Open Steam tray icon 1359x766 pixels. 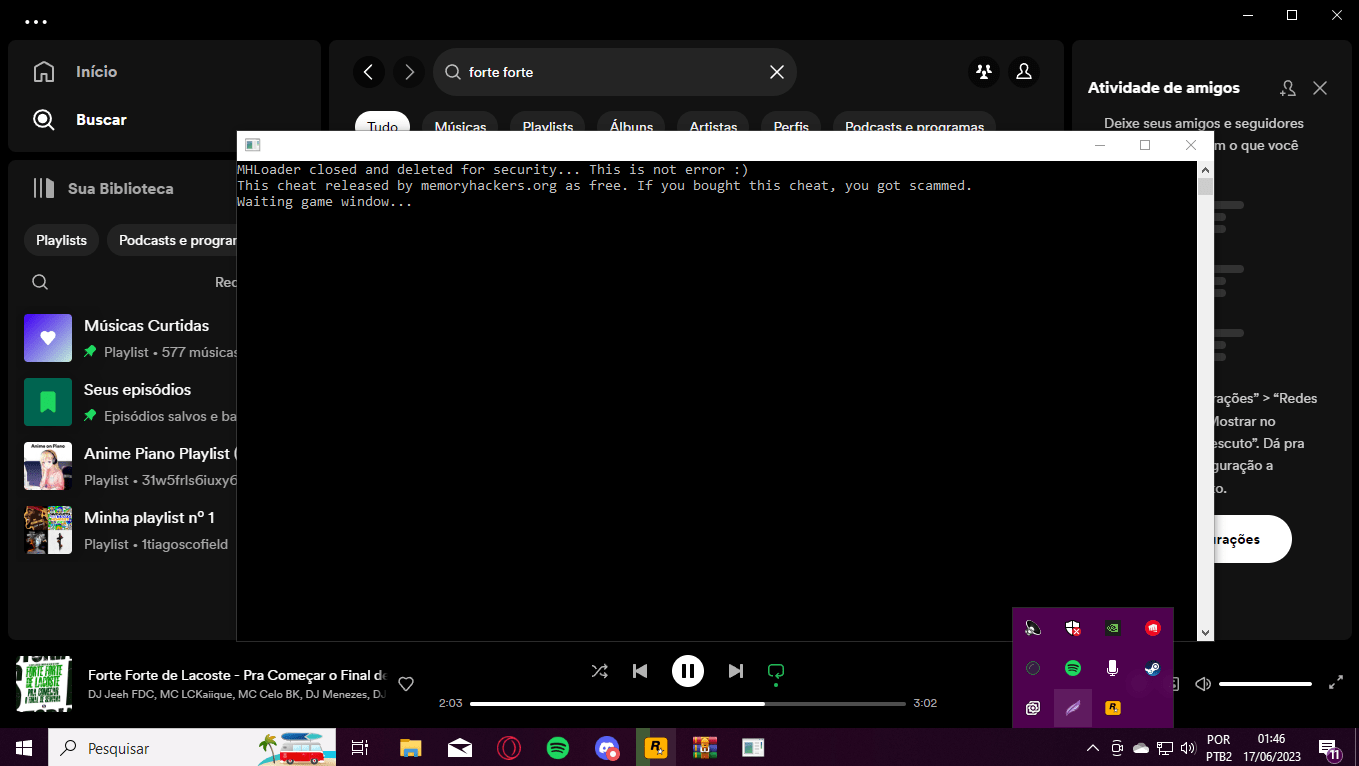[1152, 668]
